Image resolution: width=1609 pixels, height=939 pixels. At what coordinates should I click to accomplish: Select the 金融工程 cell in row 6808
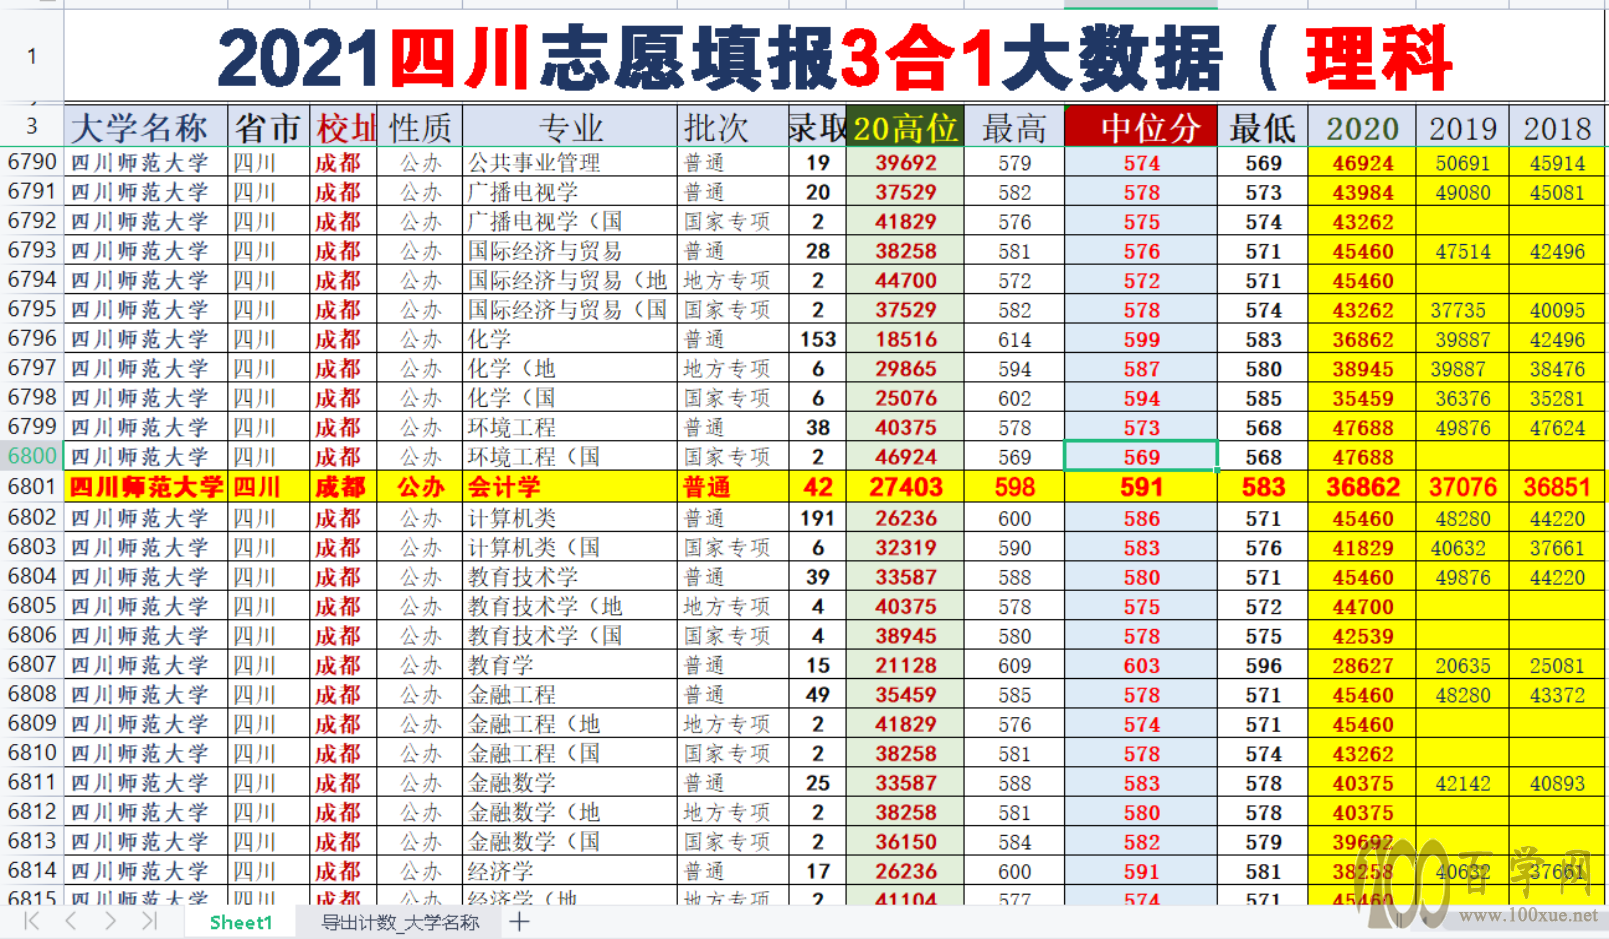pyautogui.click(x=570, y=694)
